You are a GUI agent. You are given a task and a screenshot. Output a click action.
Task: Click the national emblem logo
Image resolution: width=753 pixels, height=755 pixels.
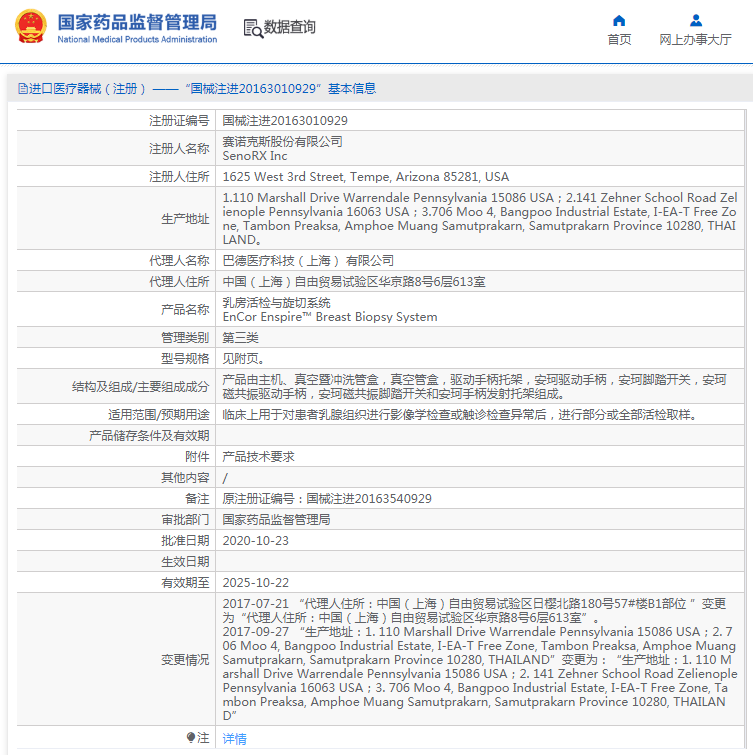[31, 26]
